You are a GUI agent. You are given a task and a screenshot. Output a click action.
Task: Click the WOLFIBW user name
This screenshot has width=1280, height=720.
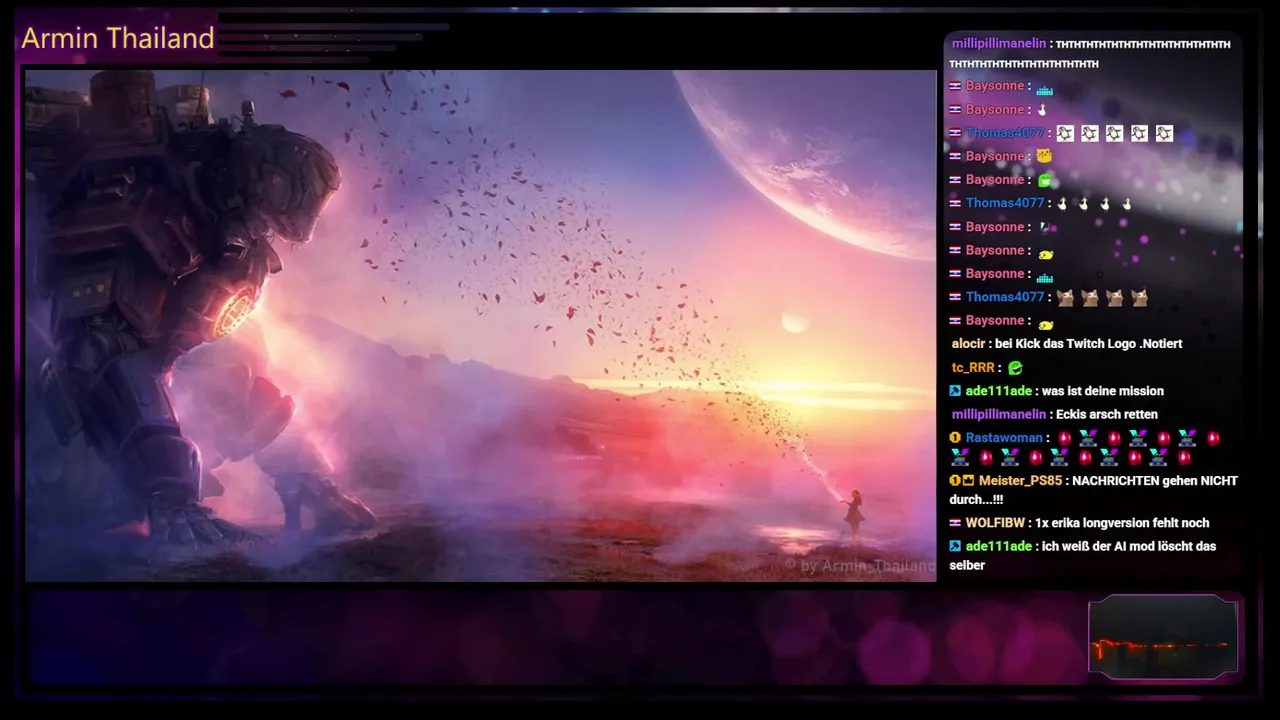point(995,523)
